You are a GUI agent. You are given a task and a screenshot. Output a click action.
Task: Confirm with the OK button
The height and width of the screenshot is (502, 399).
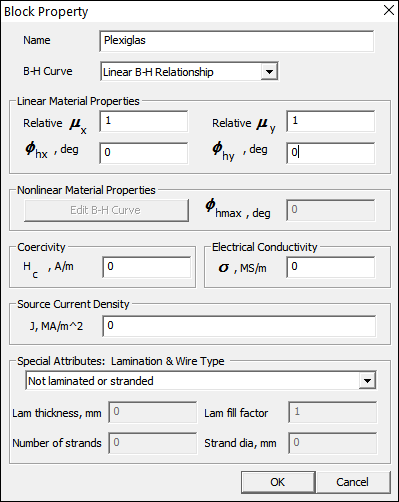[278, 482]
